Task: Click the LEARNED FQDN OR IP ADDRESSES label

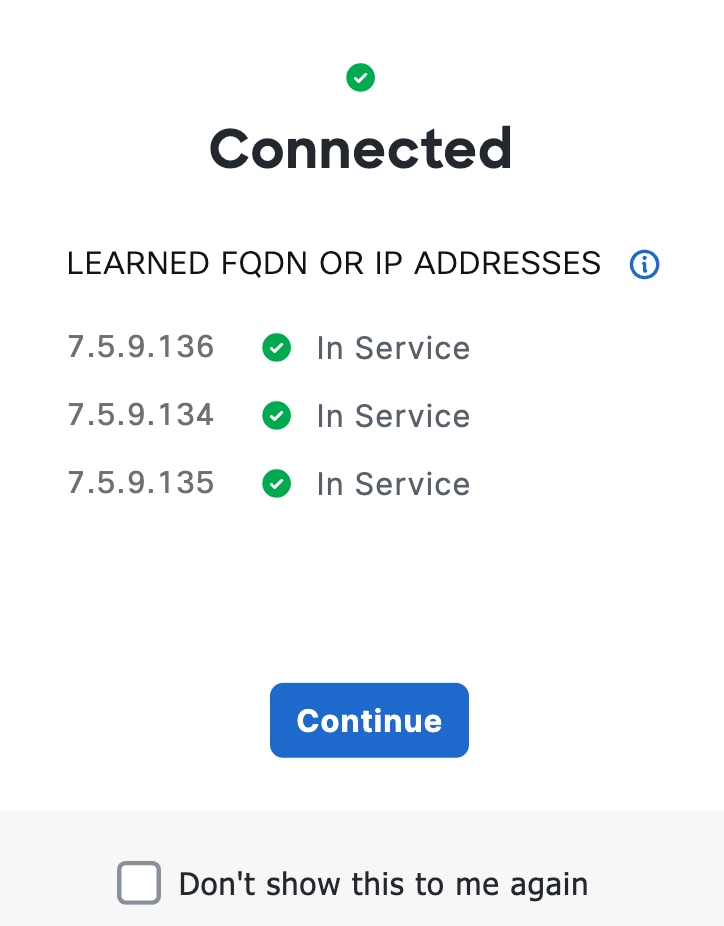Action: click(x=334, y=263)
